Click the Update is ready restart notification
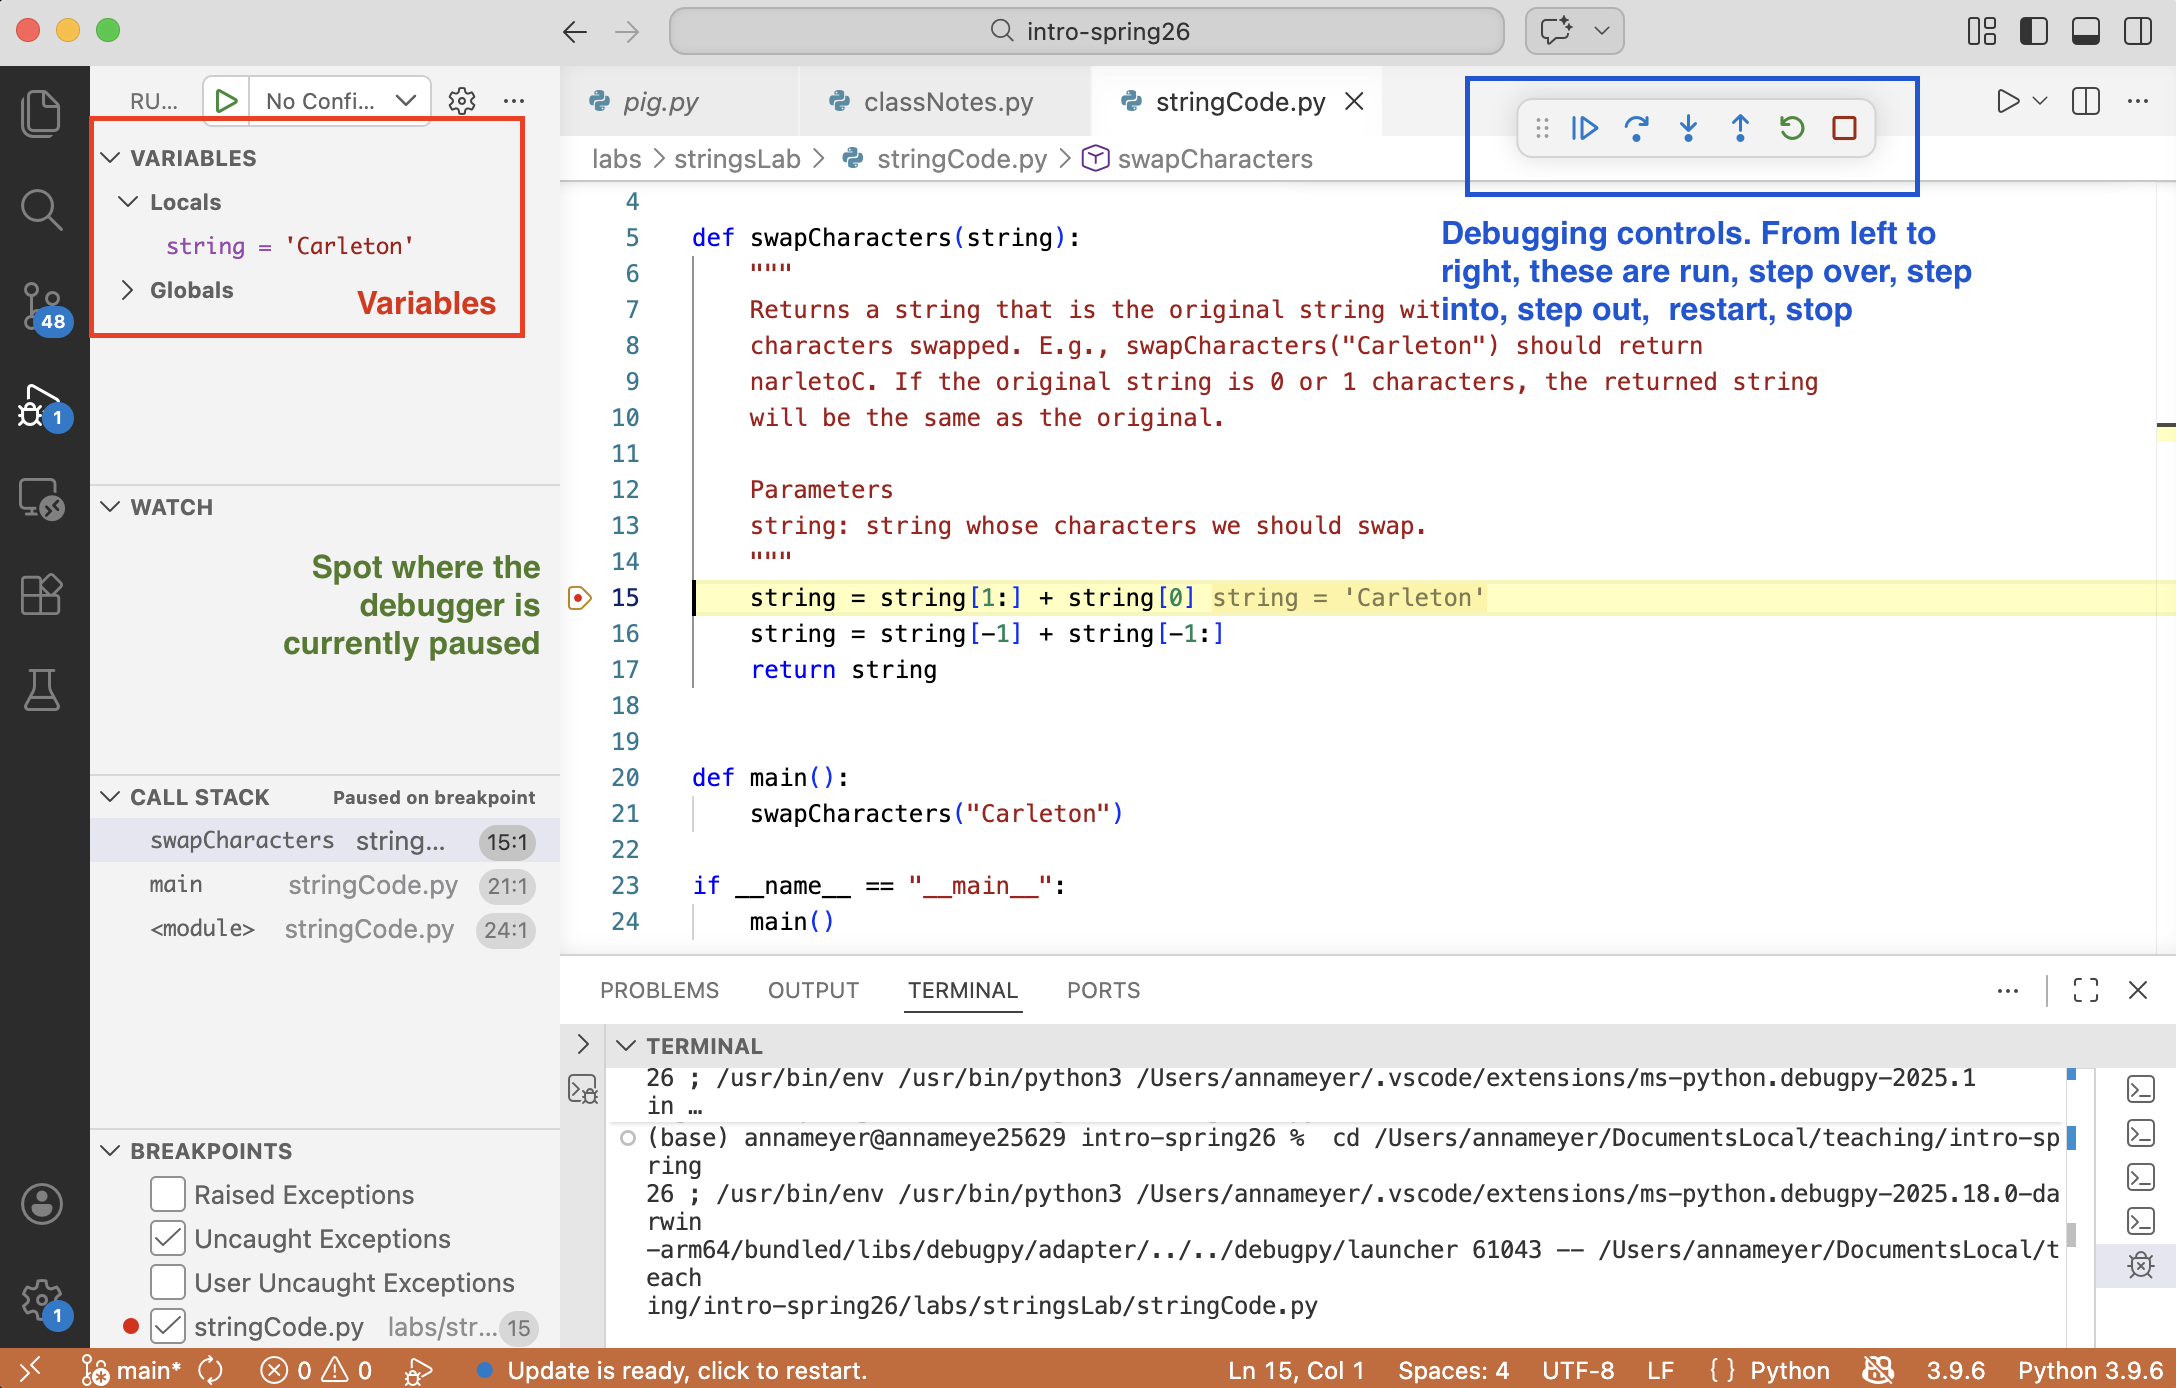The height and width of the screenshot is (1388, 2176). [x=687, y=1371]
